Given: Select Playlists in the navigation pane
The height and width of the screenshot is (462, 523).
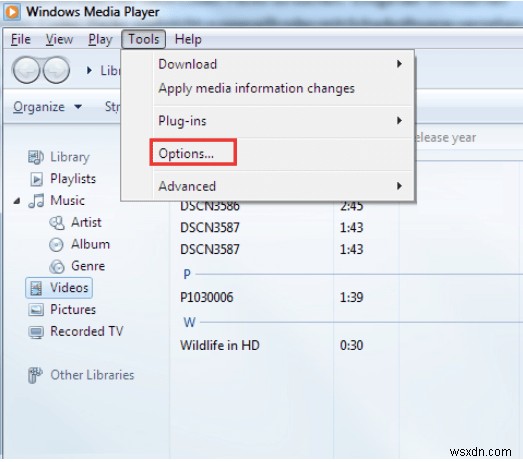Looking at the screenshot, I should click(73, 179).
